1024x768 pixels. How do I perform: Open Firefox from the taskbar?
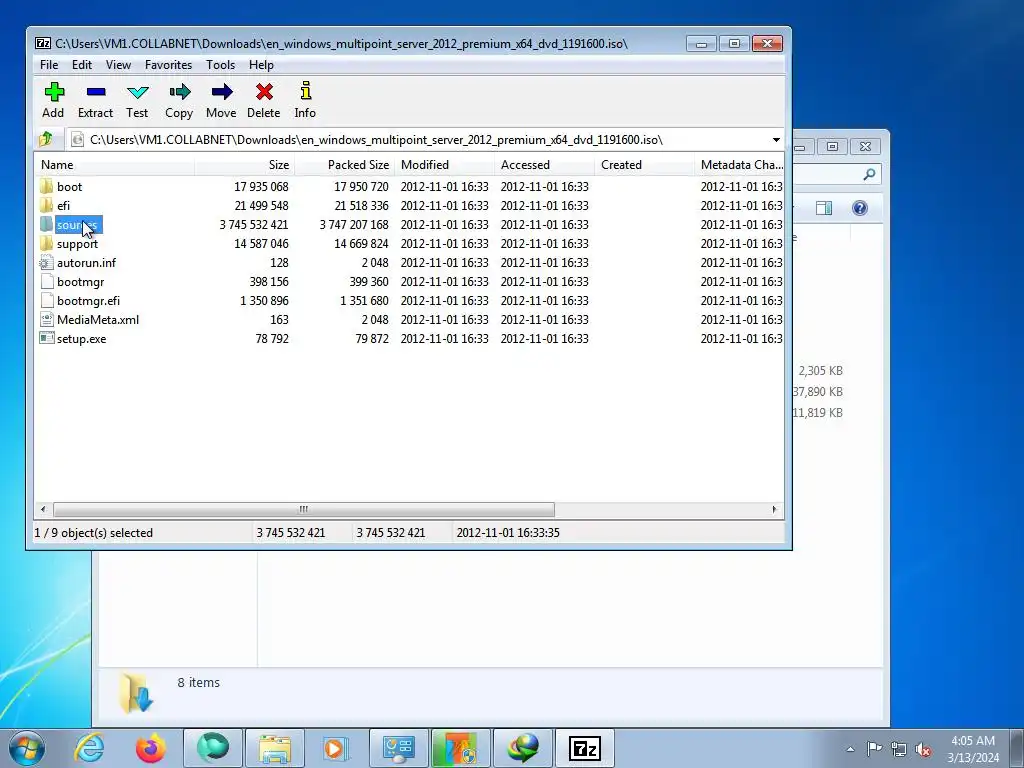[x=151, y=748]
